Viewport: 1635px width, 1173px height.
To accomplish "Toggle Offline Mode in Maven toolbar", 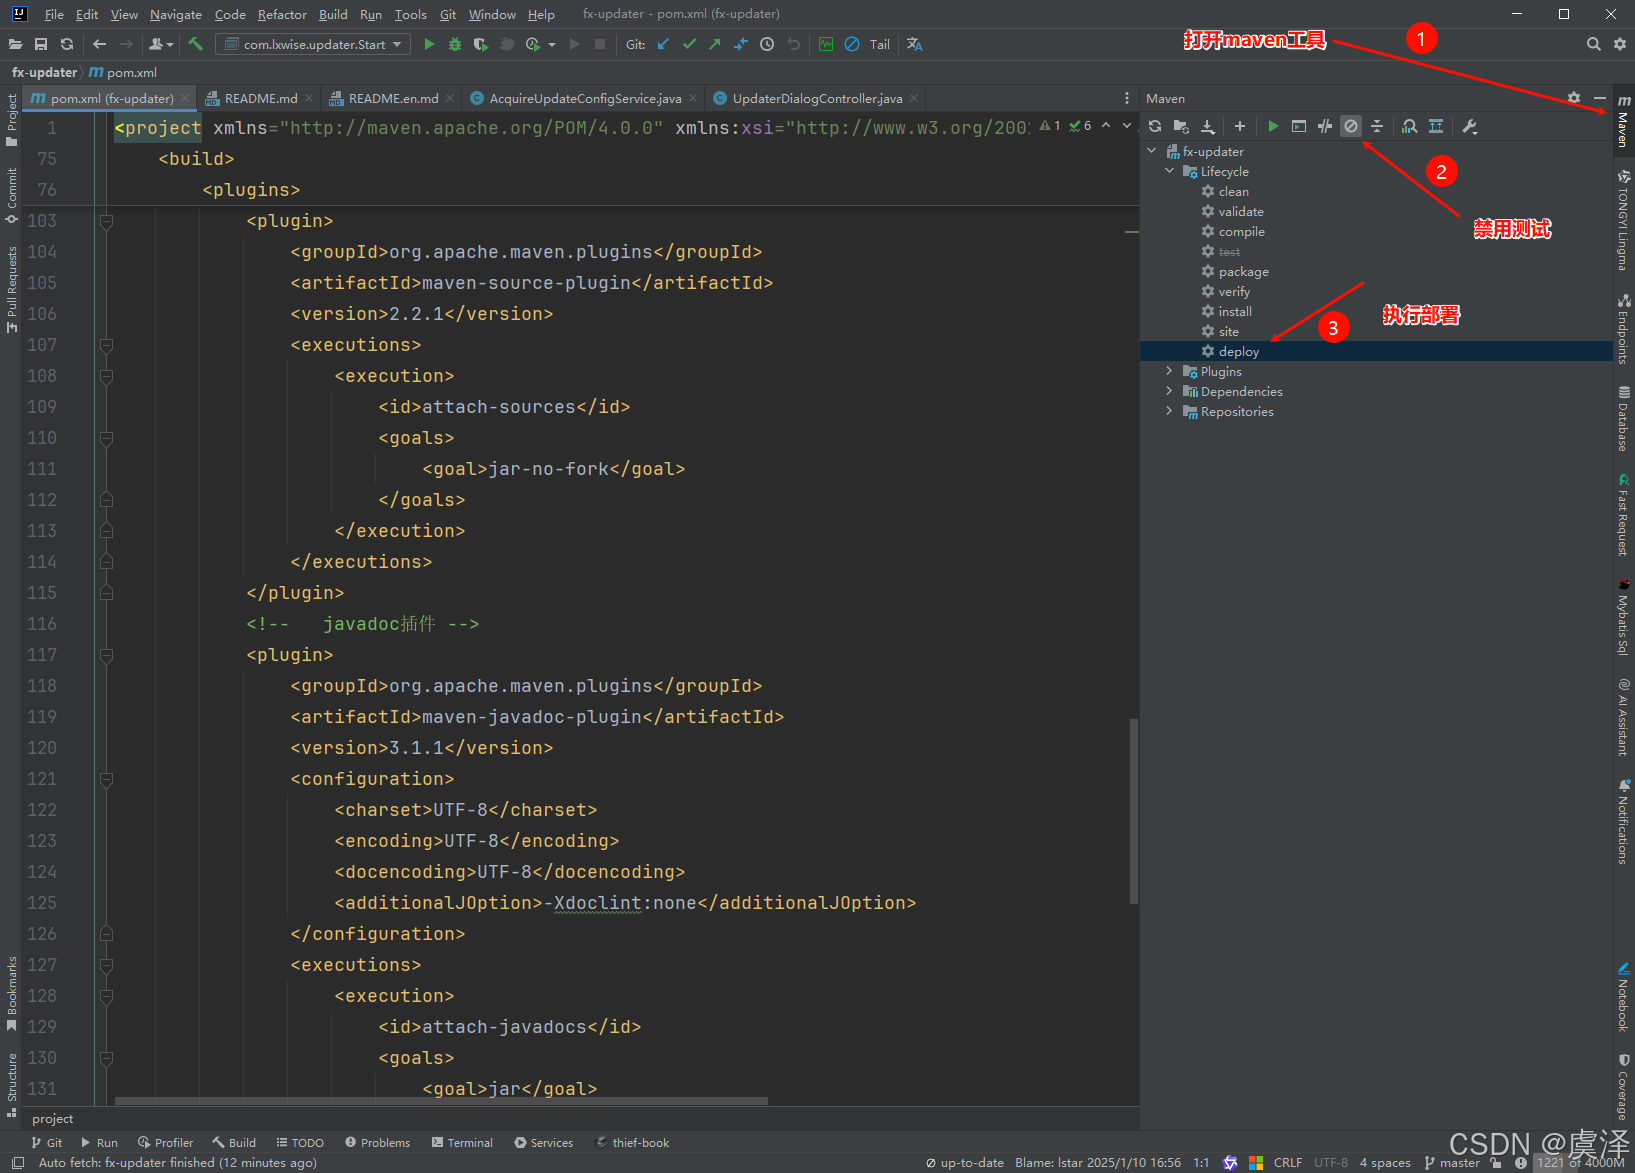I will [1325, 126].
